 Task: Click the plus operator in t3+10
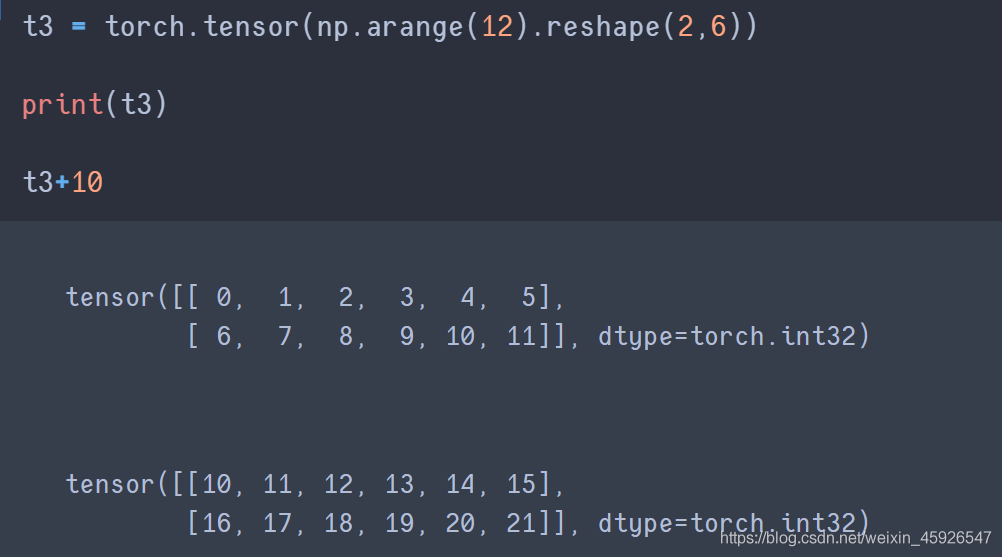[62, 182]
